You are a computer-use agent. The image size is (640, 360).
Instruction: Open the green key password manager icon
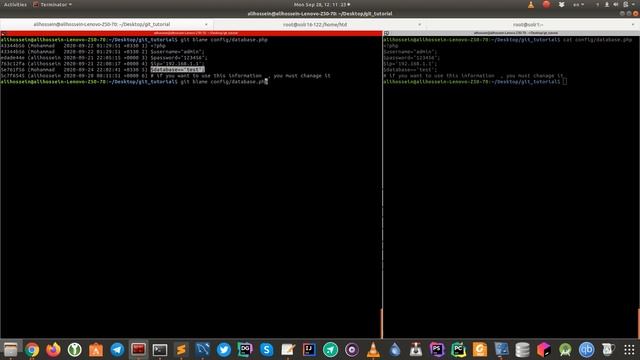tap(74, 350)
